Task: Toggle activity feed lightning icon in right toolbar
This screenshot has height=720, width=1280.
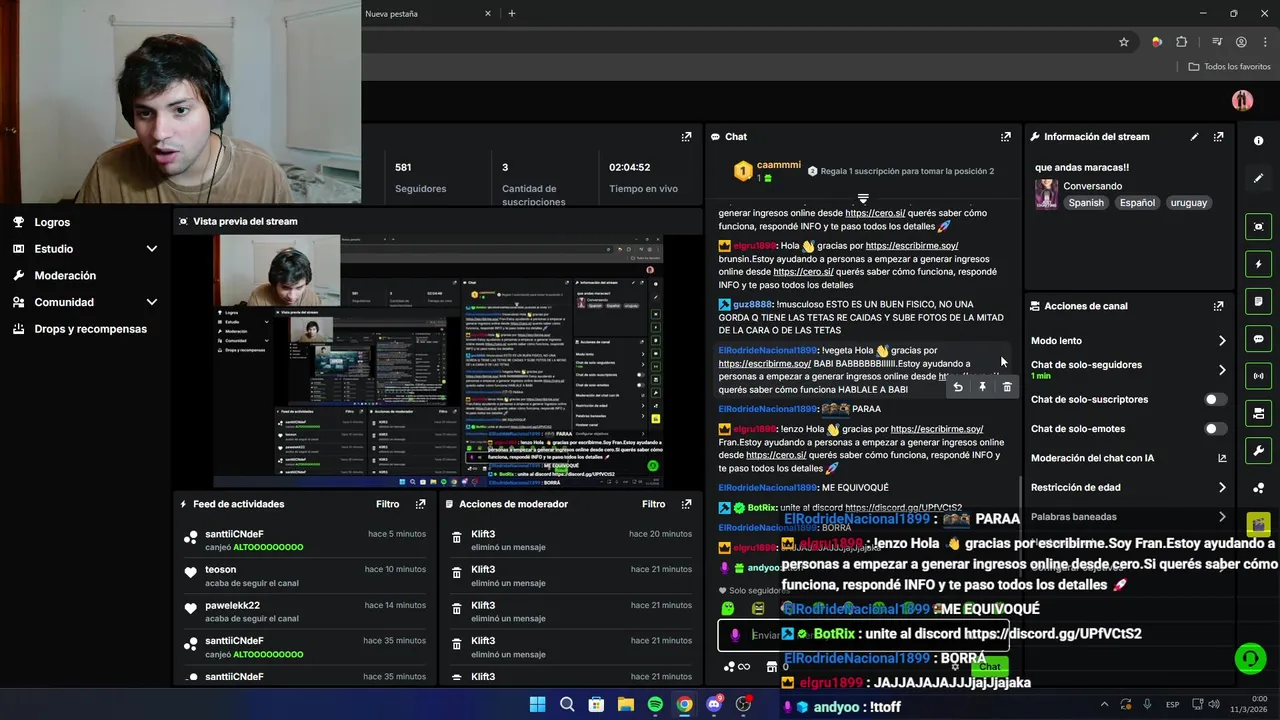Action: (1258, 264)
